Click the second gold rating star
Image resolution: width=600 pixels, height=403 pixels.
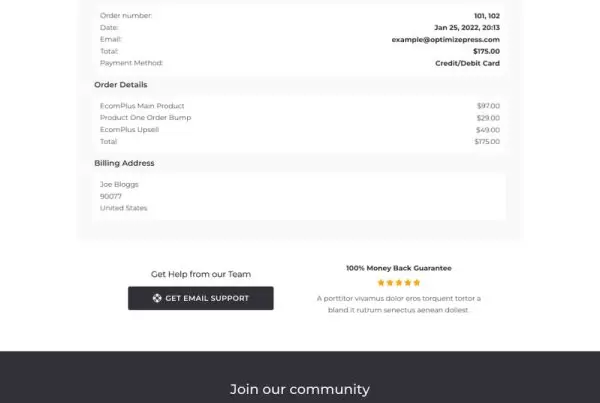390,283
